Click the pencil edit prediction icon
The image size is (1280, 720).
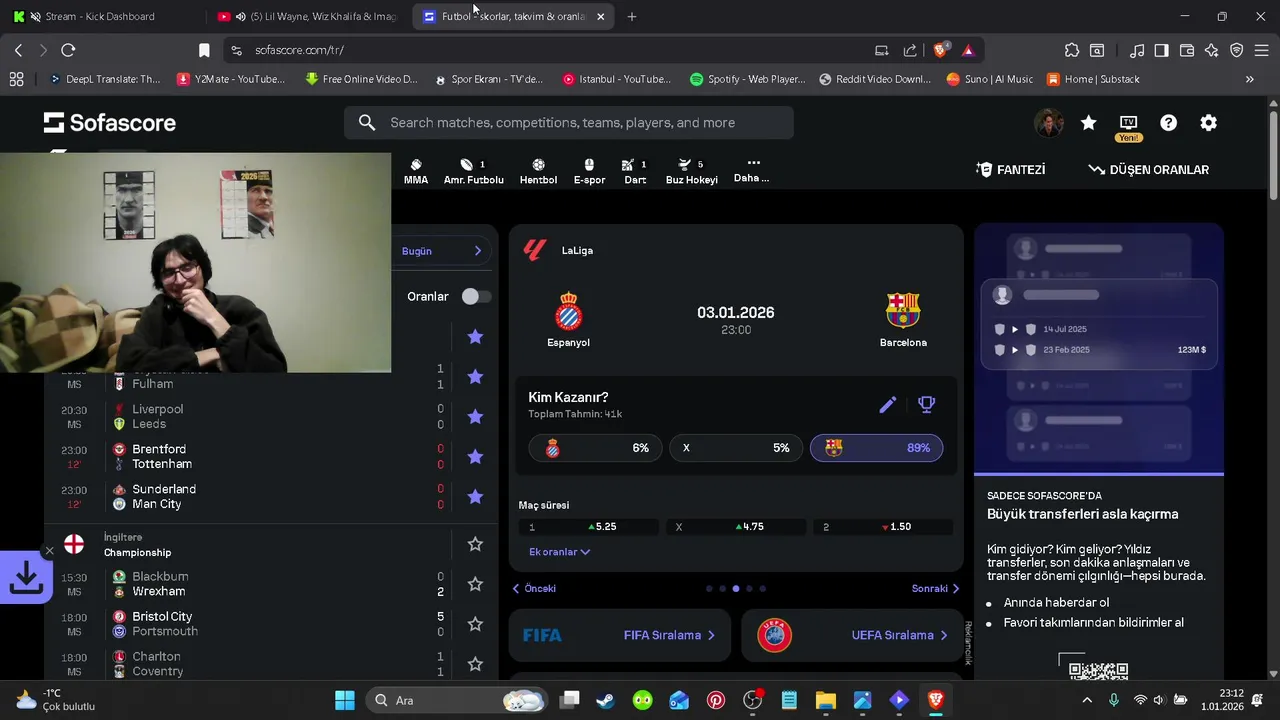pos(887,405)
